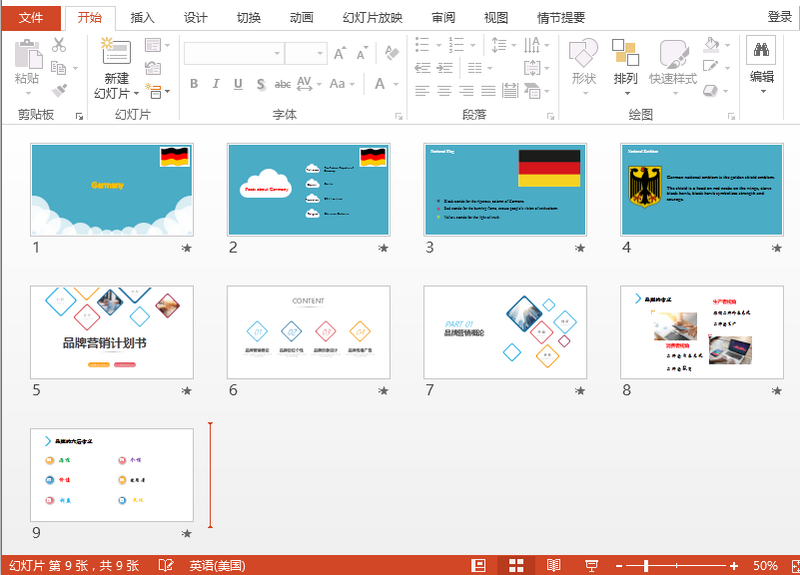This screenshot has height=575, width=800.
Task: Switch to Reading view button
Action: click(x=554, y=565)
